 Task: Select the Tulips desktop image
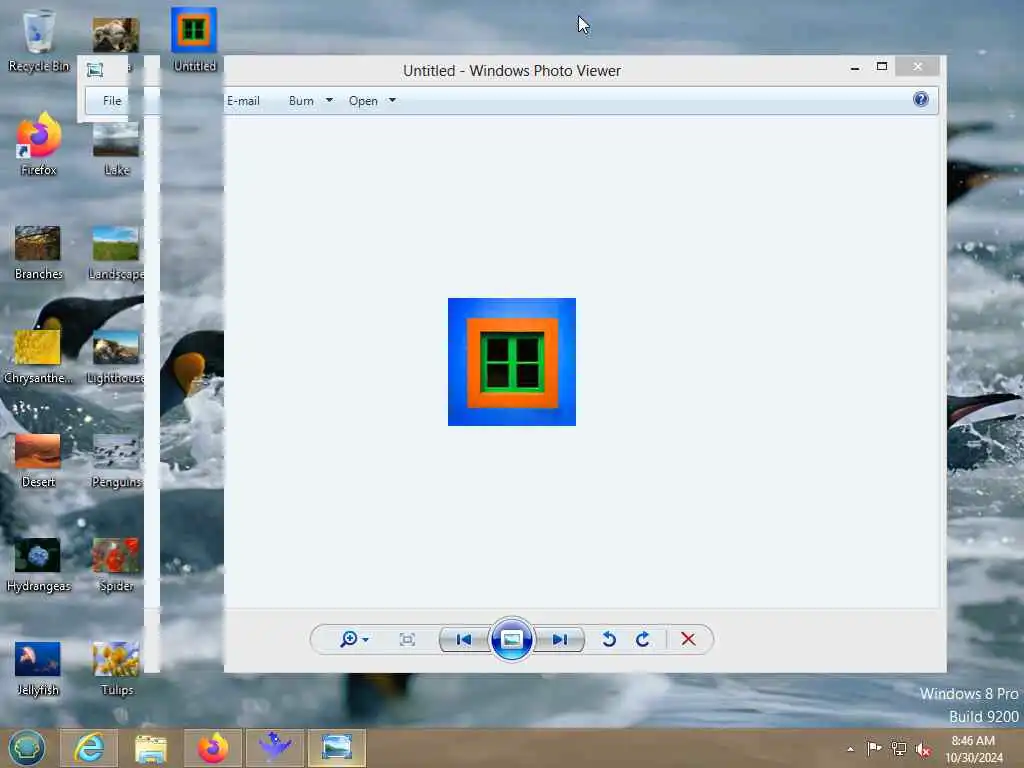coord(116,667)
